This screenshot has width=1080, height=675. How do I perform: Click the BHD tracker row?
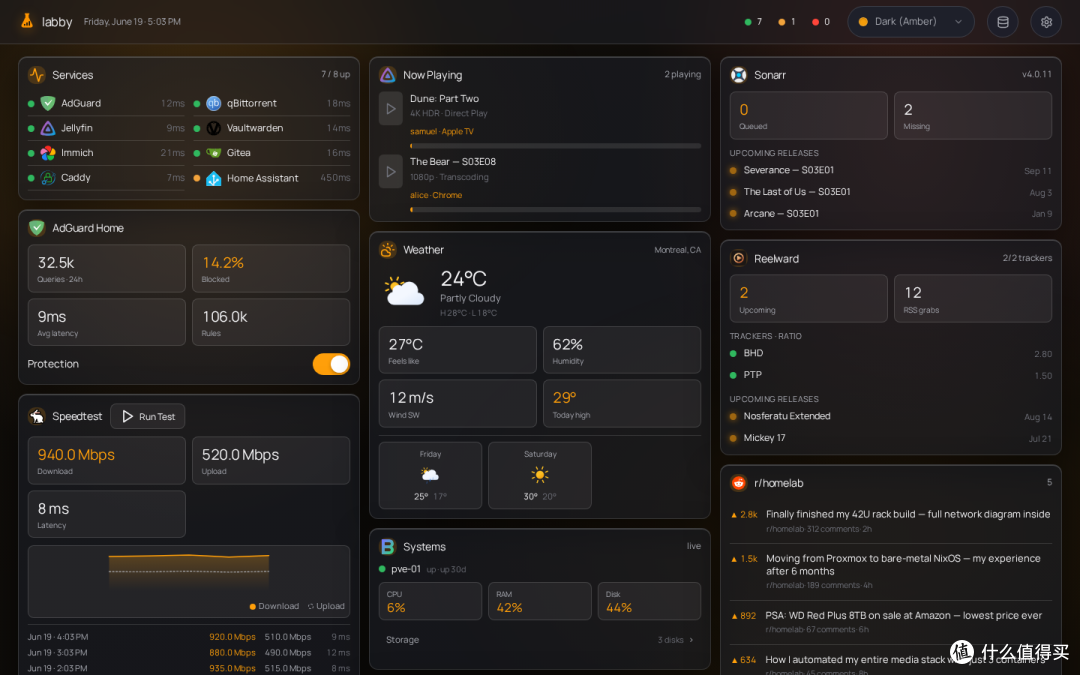891,353
